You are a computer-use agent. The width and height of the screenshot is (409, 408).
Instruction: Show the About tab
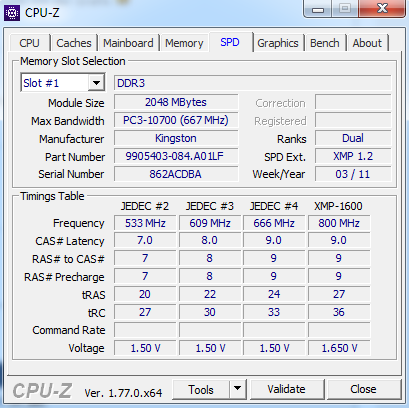[367, 43]
